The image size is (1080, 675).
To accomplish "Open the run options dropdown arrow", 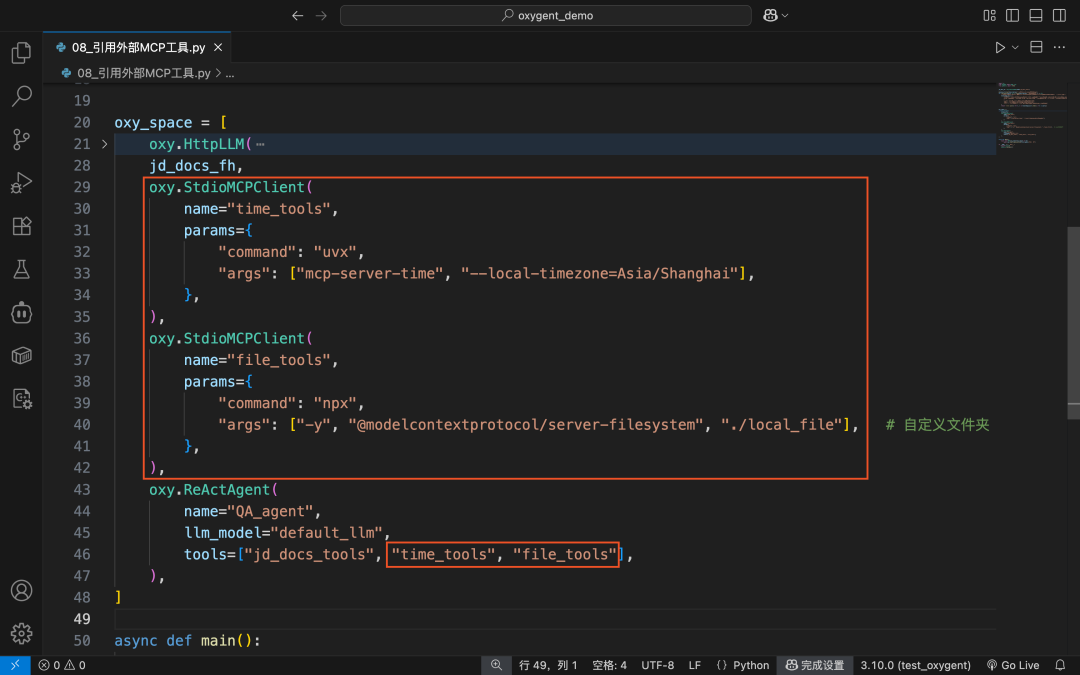I will pos(1015,48).
